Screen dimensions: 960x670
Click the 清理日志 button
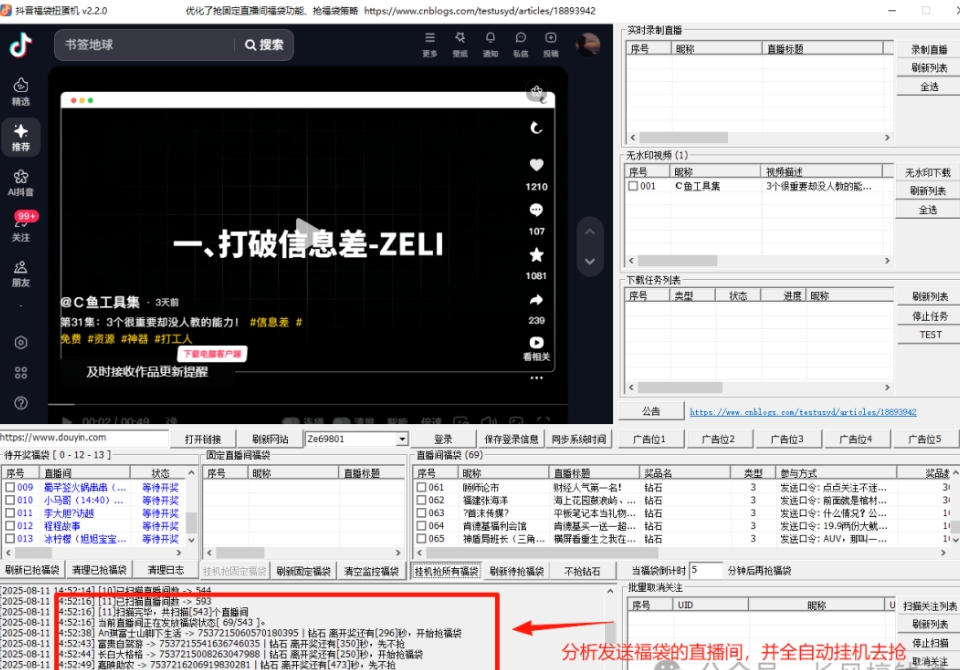coord(166,570)
